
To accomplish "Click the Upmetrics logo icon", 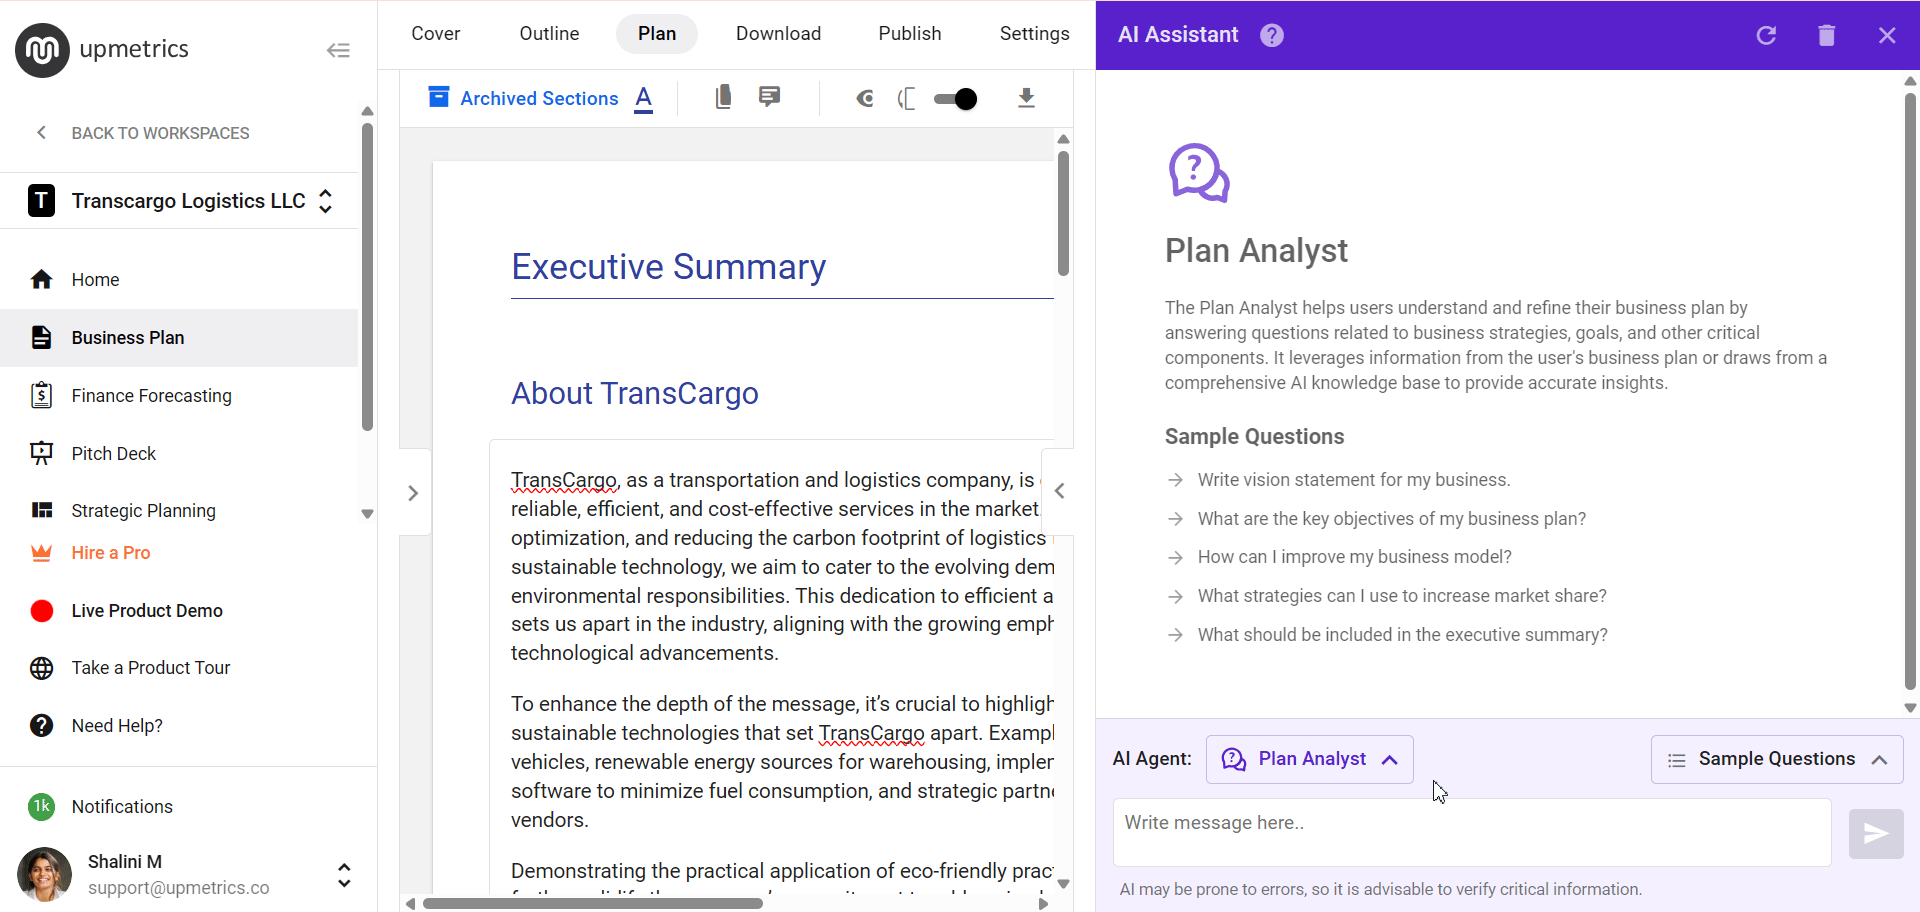I will pos(42,49).
